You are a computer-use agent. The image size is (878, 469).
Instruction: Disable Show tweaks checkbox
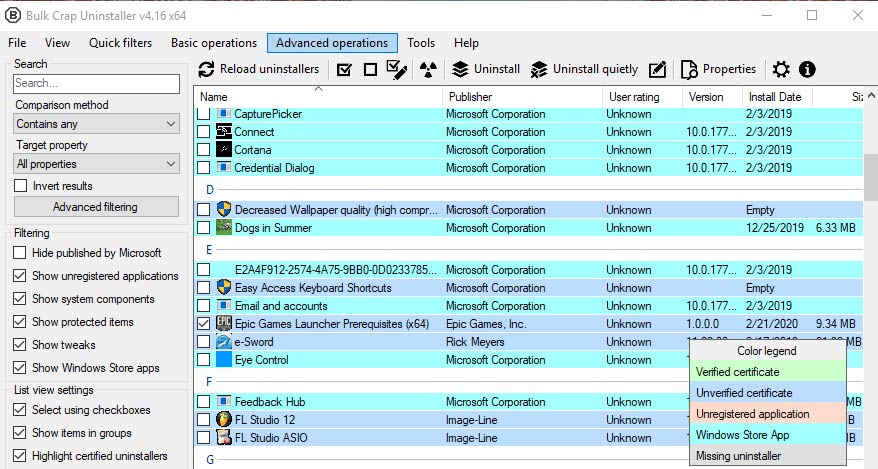20,344
